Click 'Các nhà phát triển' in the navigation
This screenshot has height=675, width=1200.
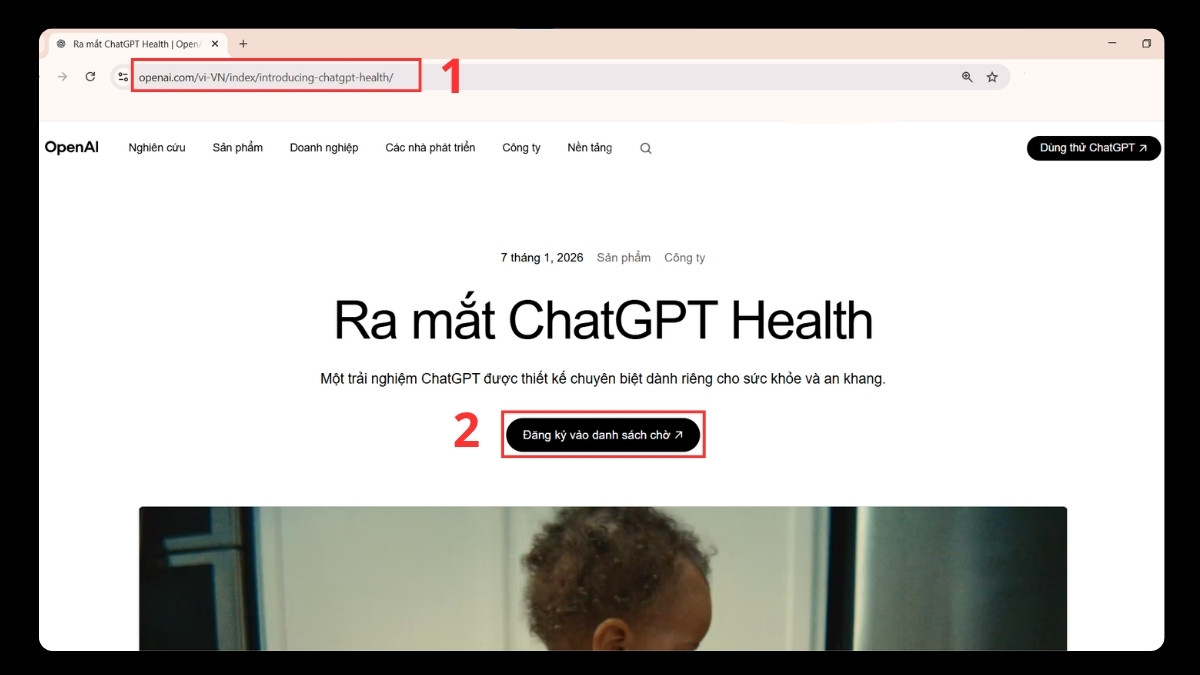click(430, 147)
